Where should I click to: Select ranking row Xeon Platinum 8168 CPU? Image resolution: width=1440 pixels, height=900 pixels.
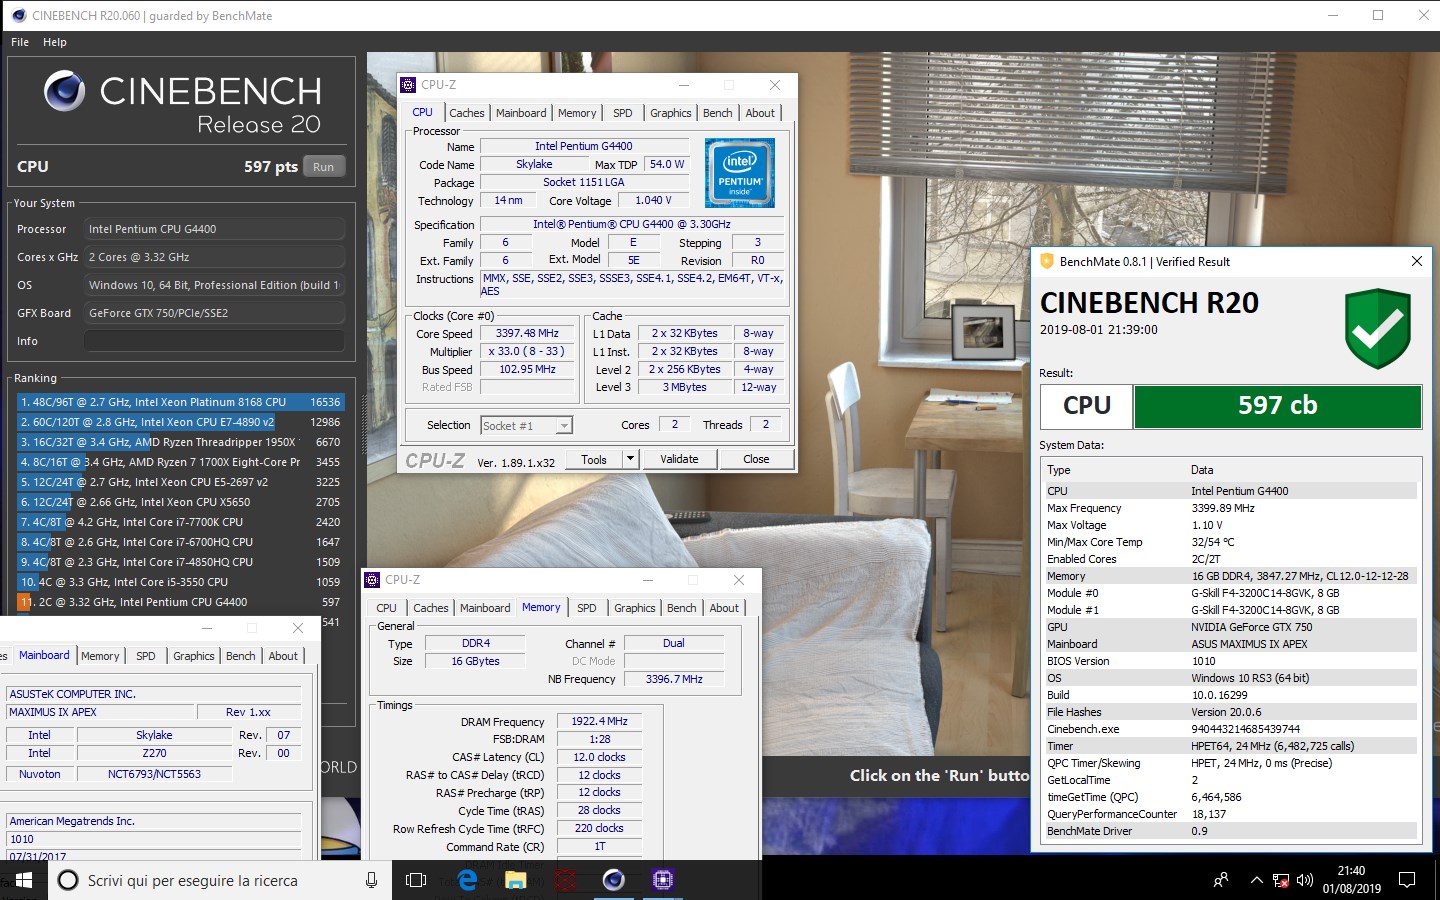(x=180, y=402)
